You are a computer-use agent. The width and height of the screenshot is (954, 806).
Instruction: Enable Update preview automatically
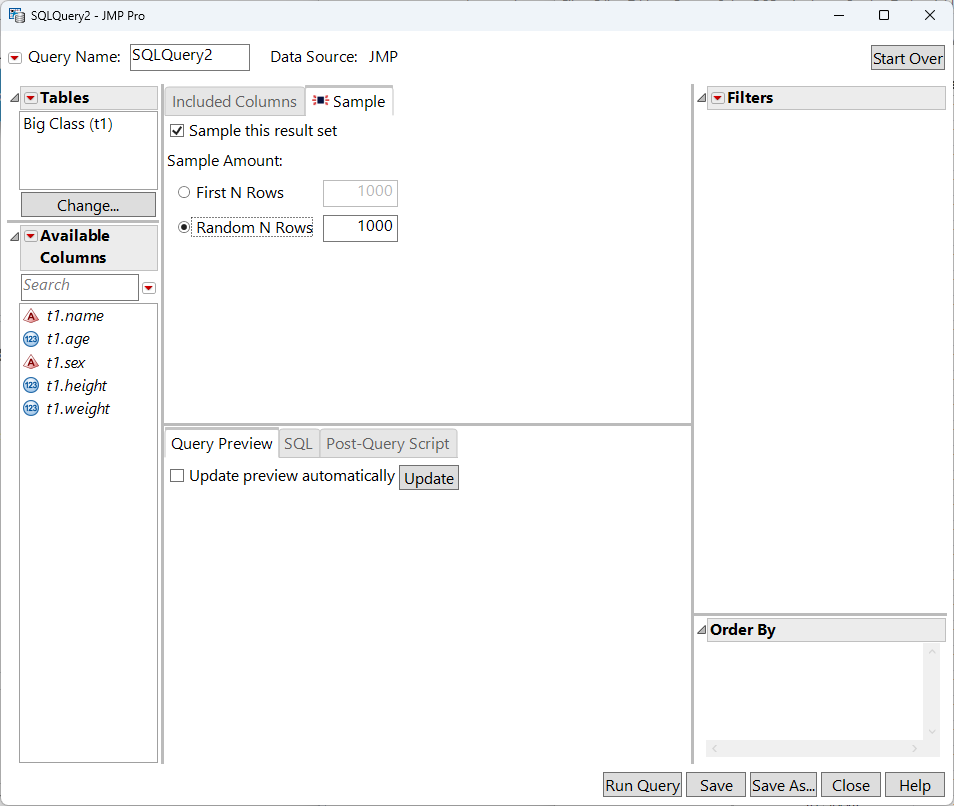(x=177, y=475)
